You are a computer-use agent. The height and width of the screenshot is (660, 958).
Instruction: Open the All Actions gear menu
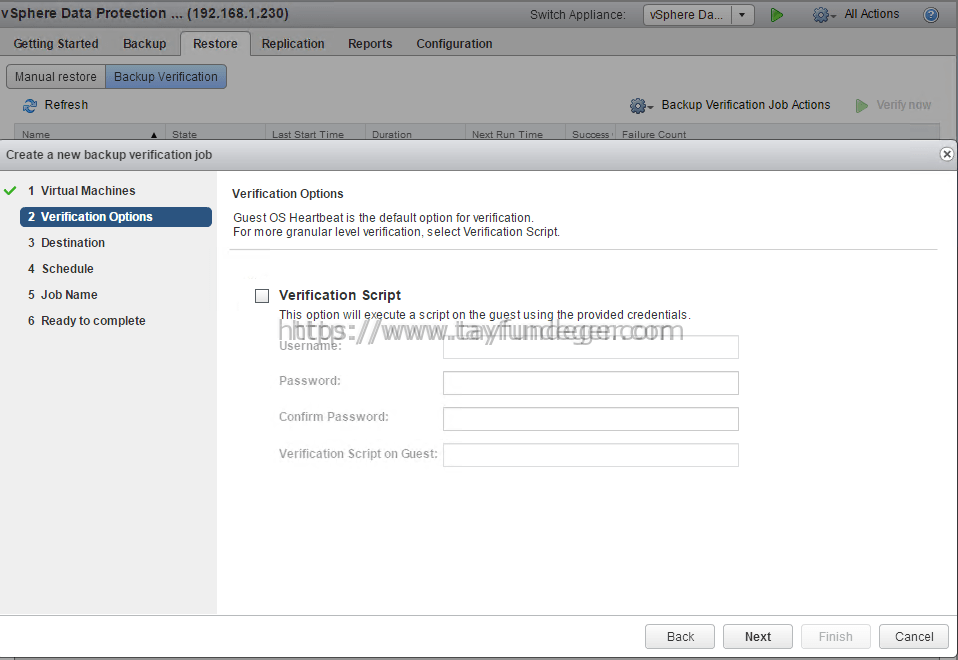824,15
